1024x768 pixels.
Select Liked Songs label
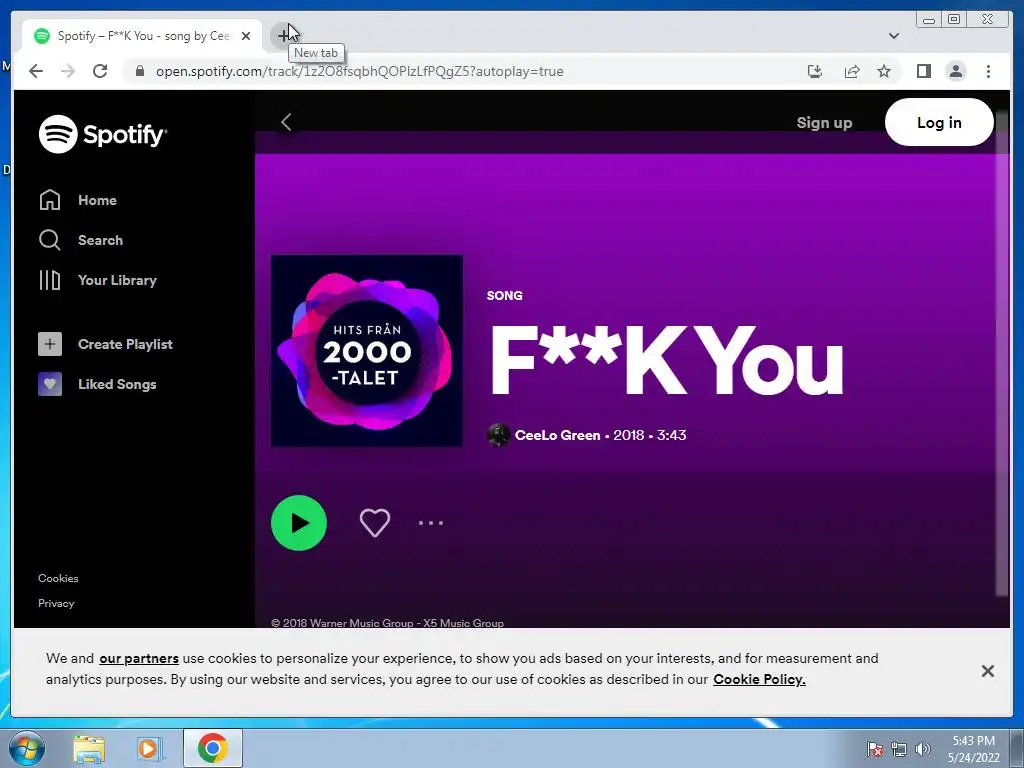point(117,384)
